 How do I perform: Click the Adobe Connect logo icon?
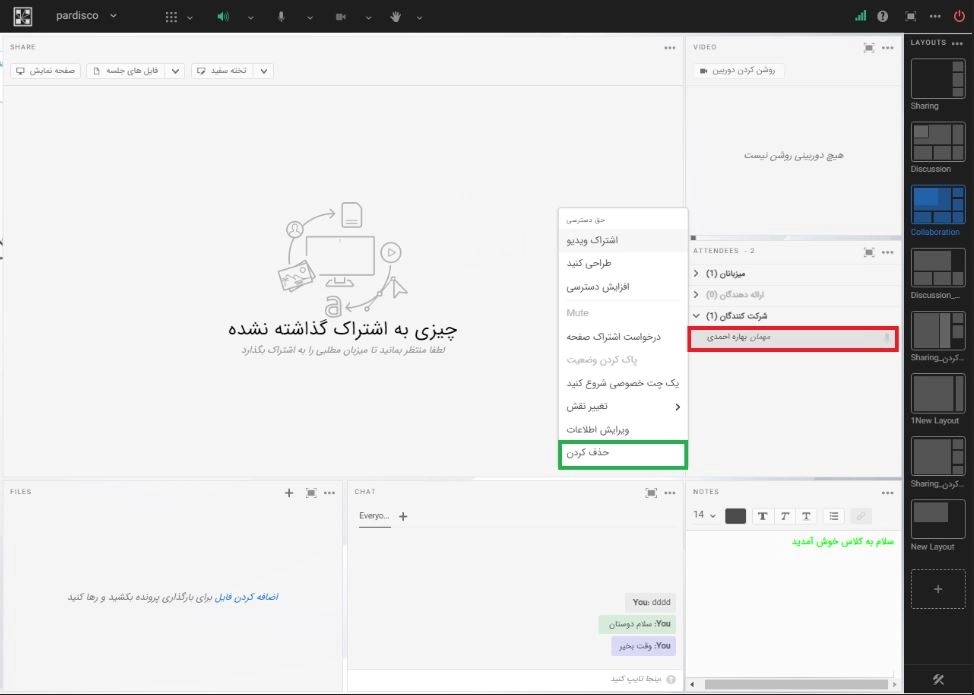[22, 16]
